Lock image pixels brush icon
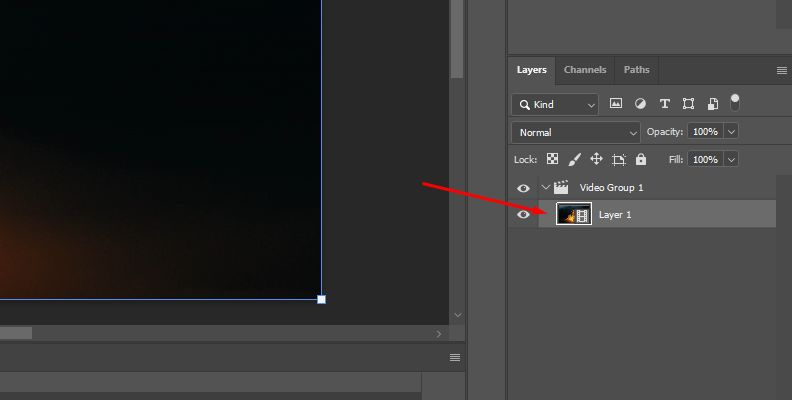 (575, 159)
